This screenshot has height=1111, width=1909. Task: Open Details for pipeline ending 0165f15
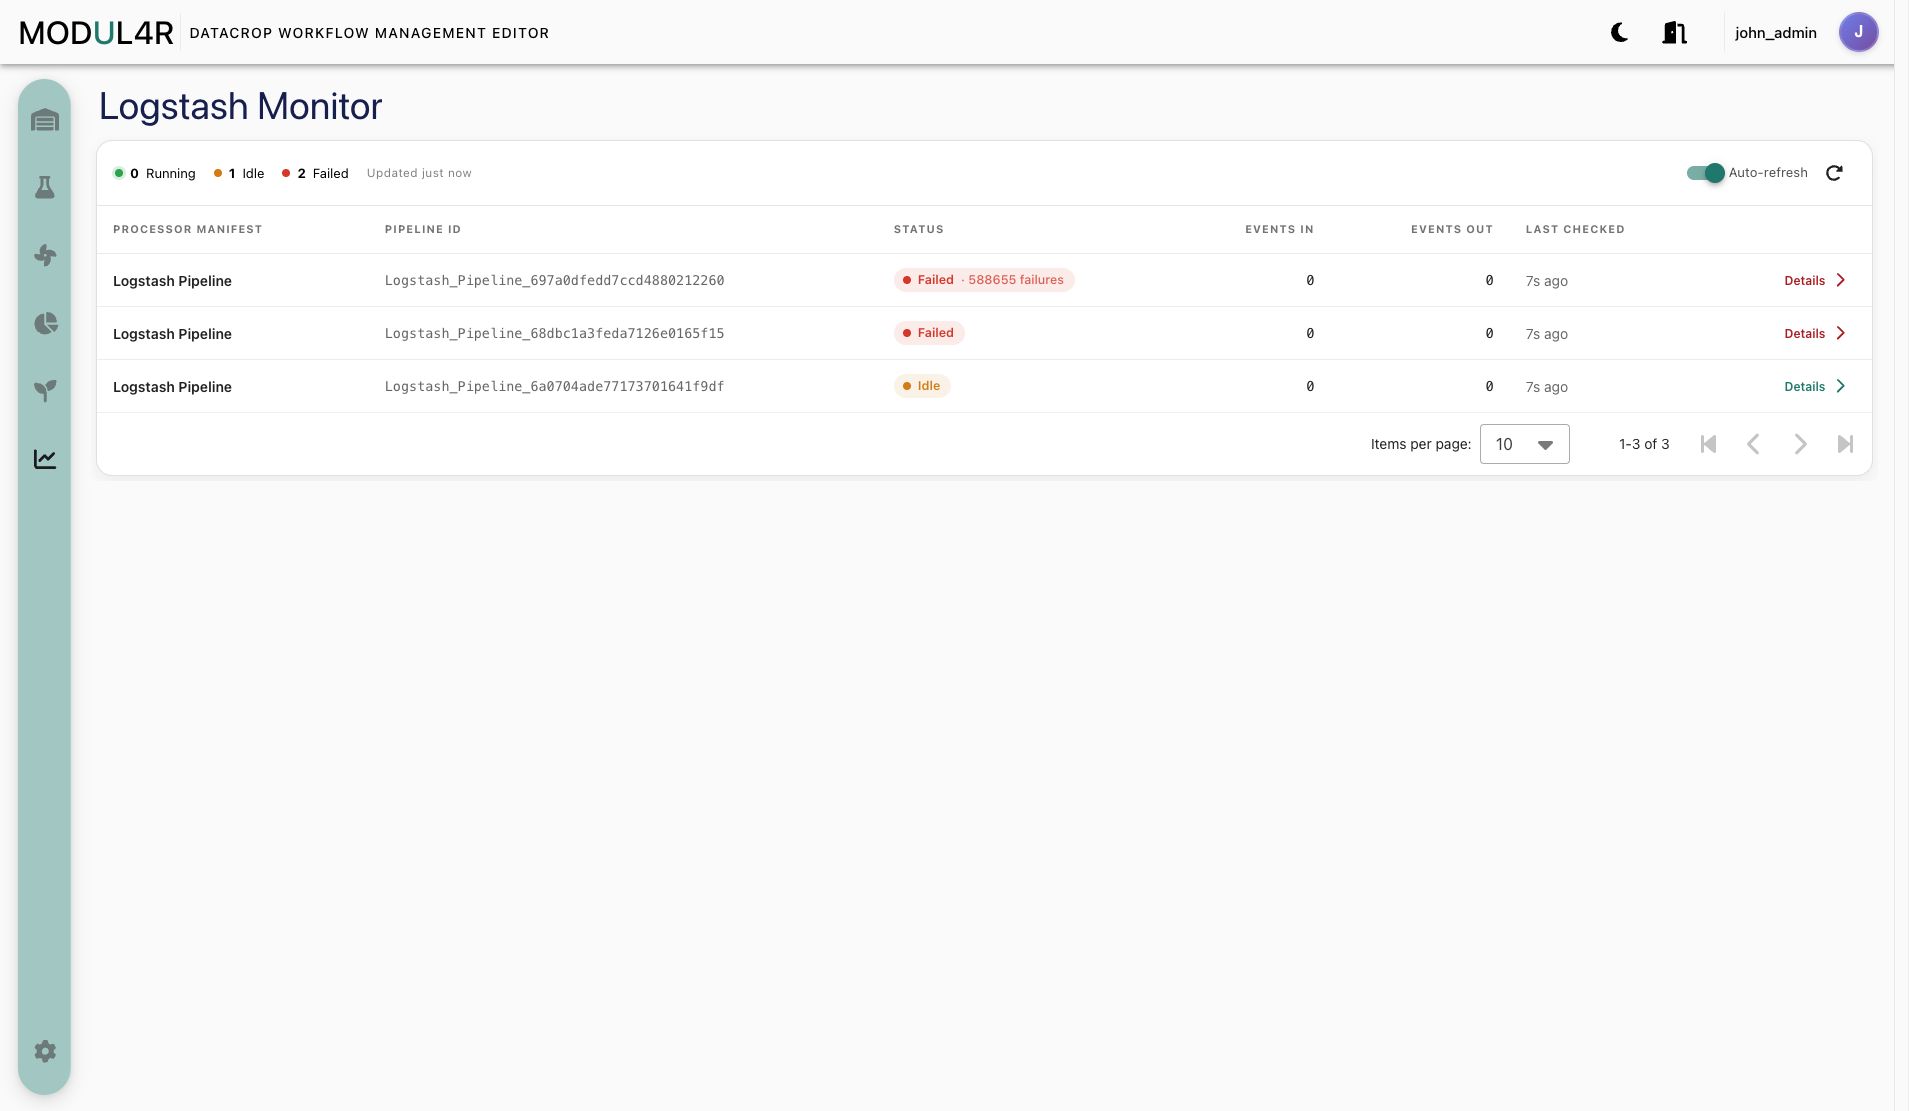pos(1804,334)
